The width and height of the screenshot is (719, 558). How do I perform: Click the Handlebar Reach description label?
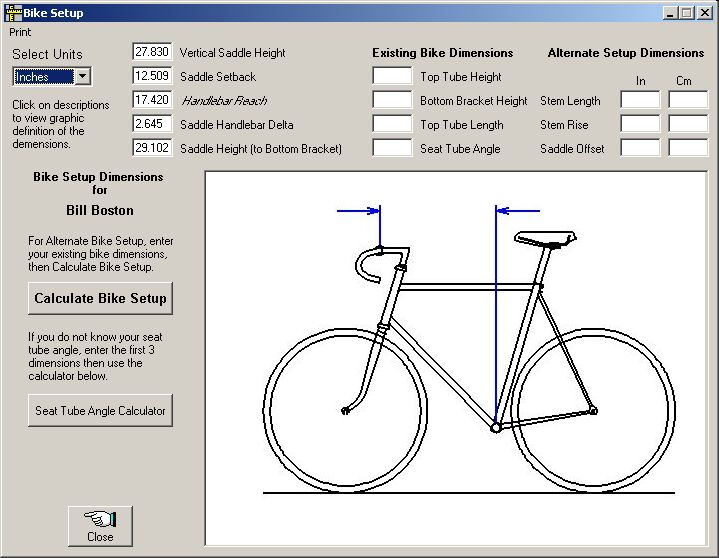point(224,101)
